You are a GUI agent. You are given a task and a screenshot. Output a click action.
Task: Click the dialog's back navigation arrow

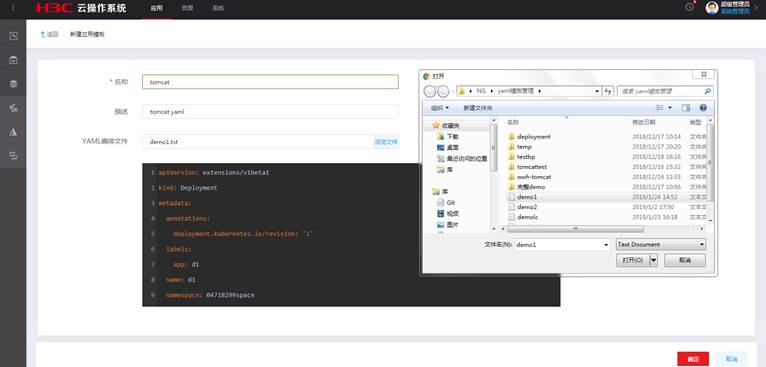[430, 91]
